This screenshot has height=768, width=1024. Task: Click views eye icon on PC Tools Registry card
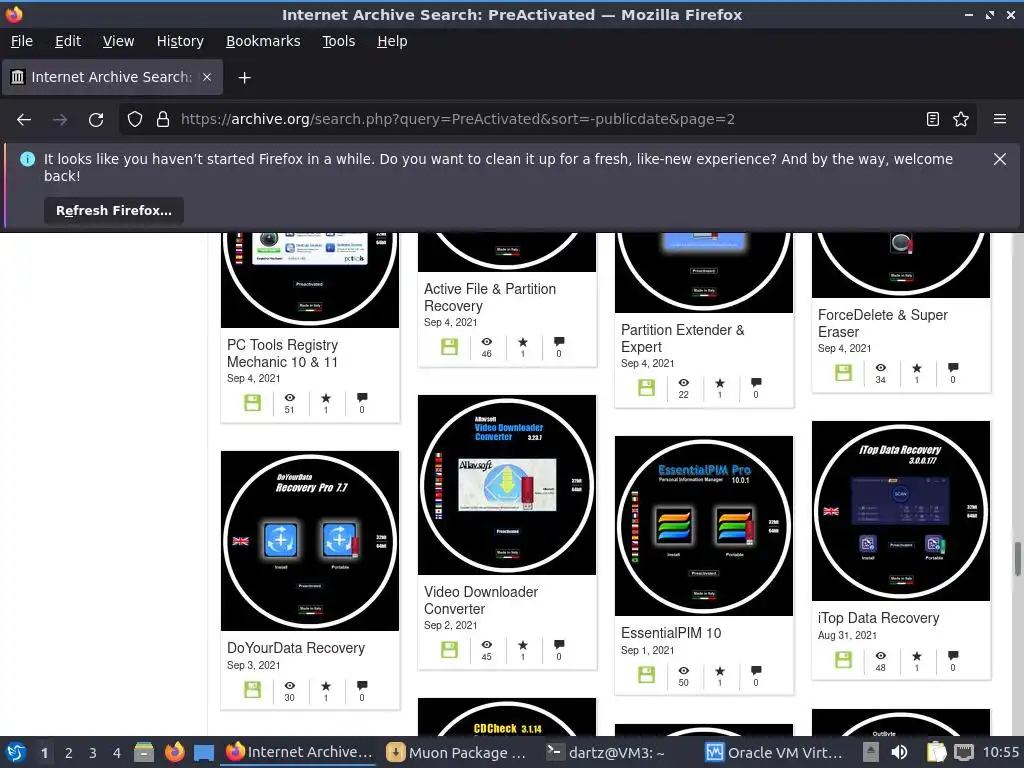[289, 398]
